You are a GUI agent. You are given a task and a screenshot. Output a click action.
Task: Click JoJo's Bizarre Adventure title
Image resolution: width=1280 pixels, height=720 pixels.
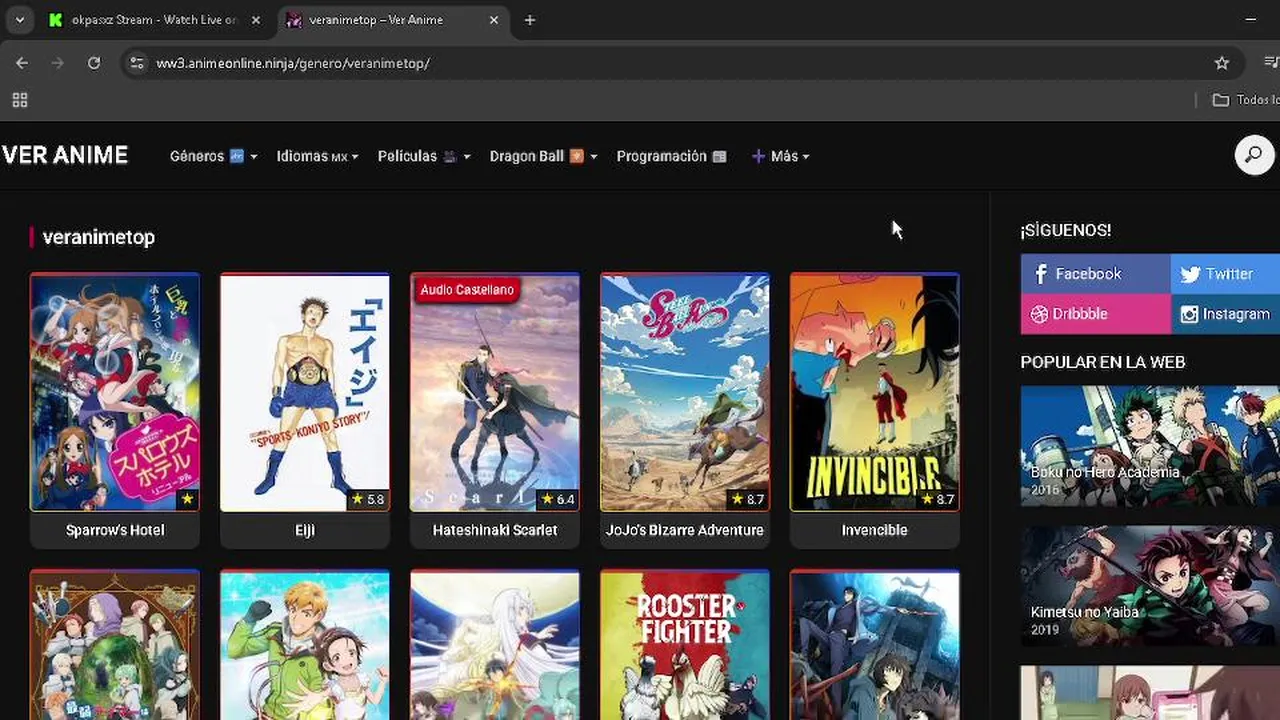685,530
